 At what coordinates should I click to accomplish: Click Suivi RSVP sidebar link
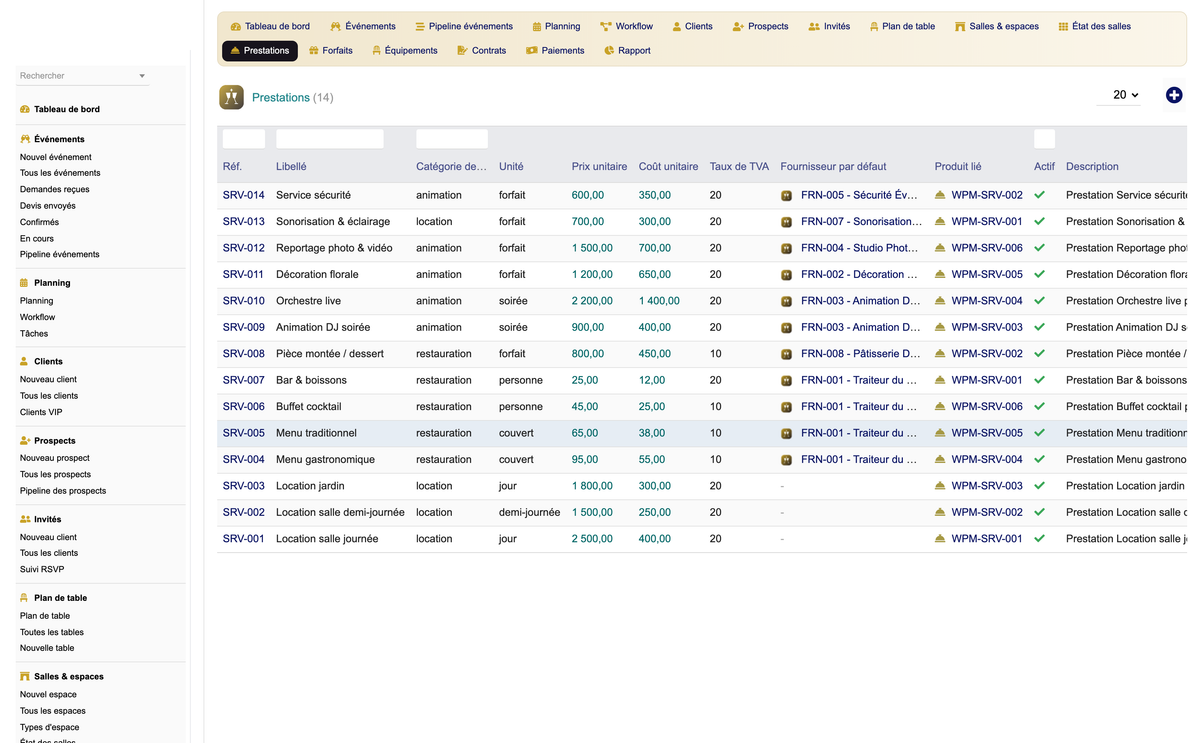pyautogui.click(x=42, y=569)
